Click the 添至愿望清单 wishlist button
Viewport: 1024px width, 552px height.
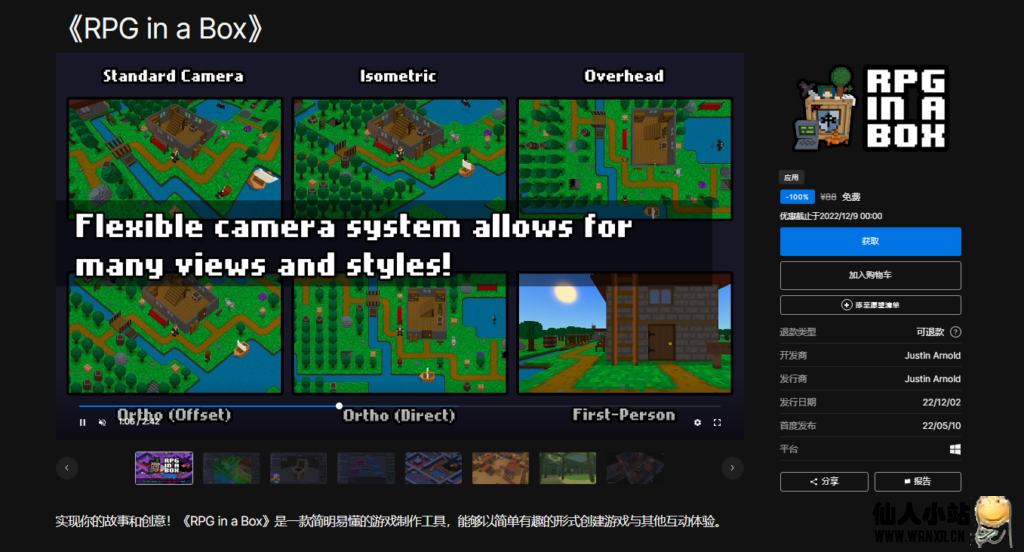pyautogui.click(x=870, y=305)
